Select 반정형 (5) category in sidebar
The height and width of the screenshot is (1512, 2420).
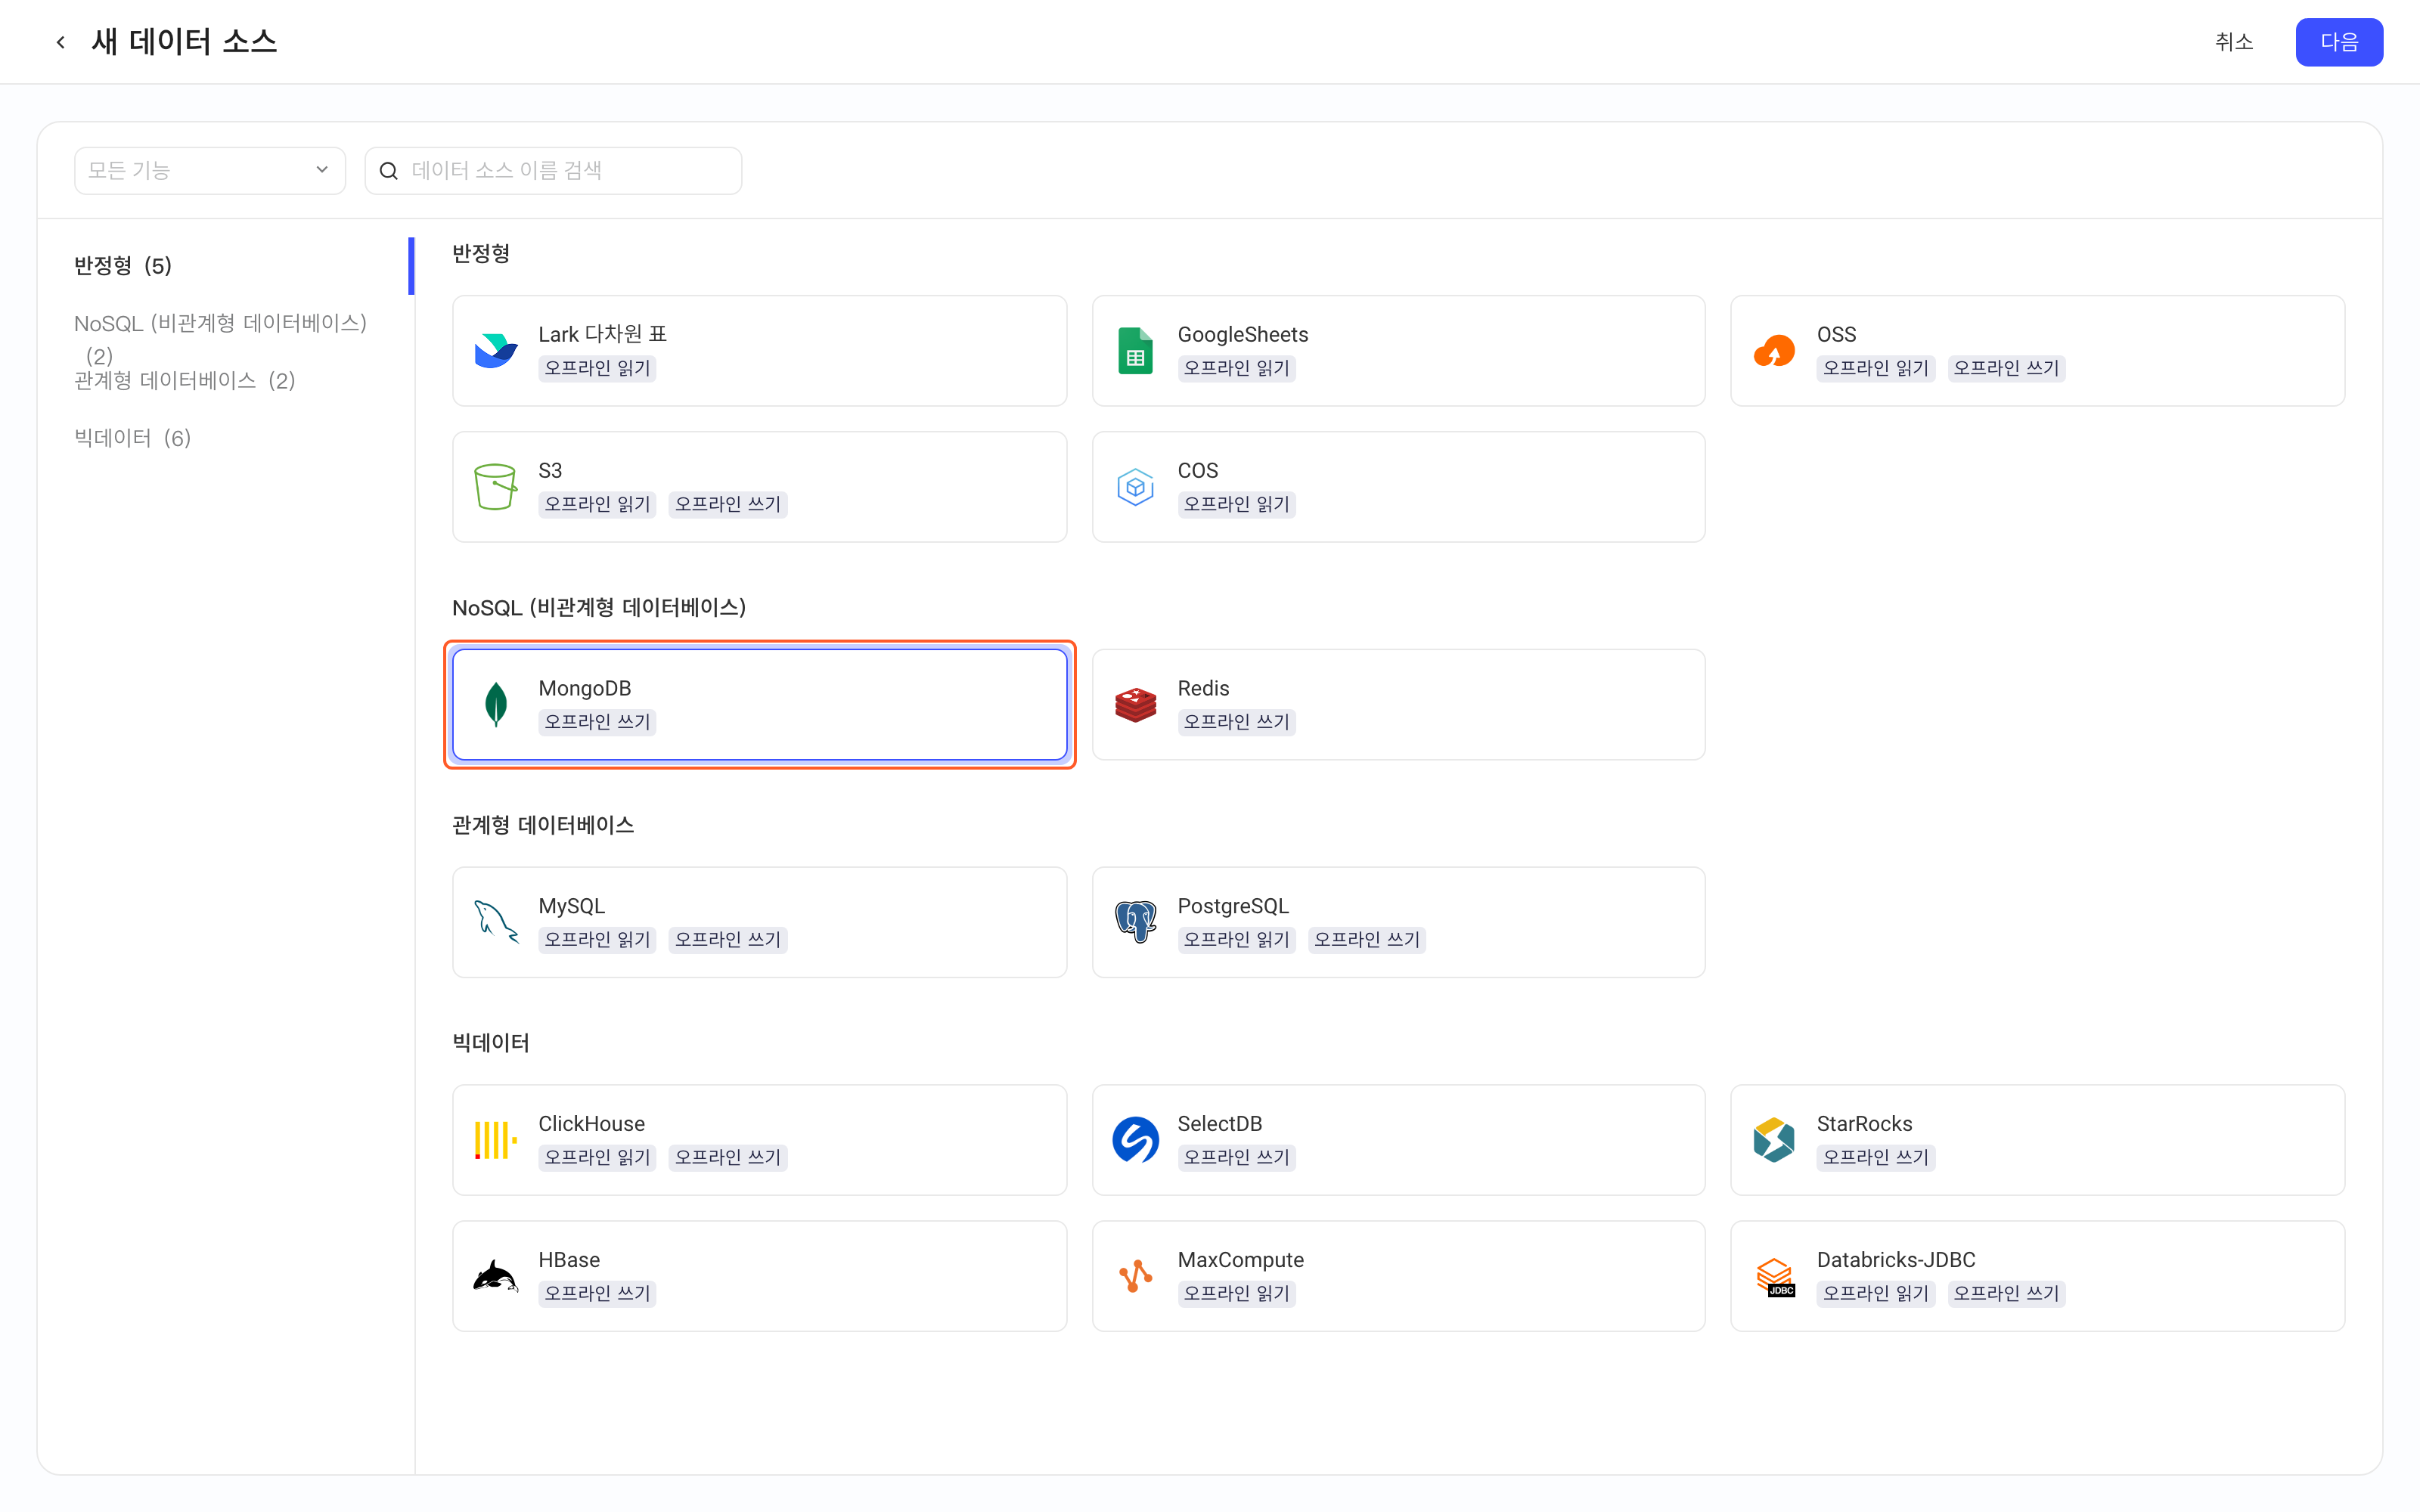pyautogui.click(x=123, y=265)
